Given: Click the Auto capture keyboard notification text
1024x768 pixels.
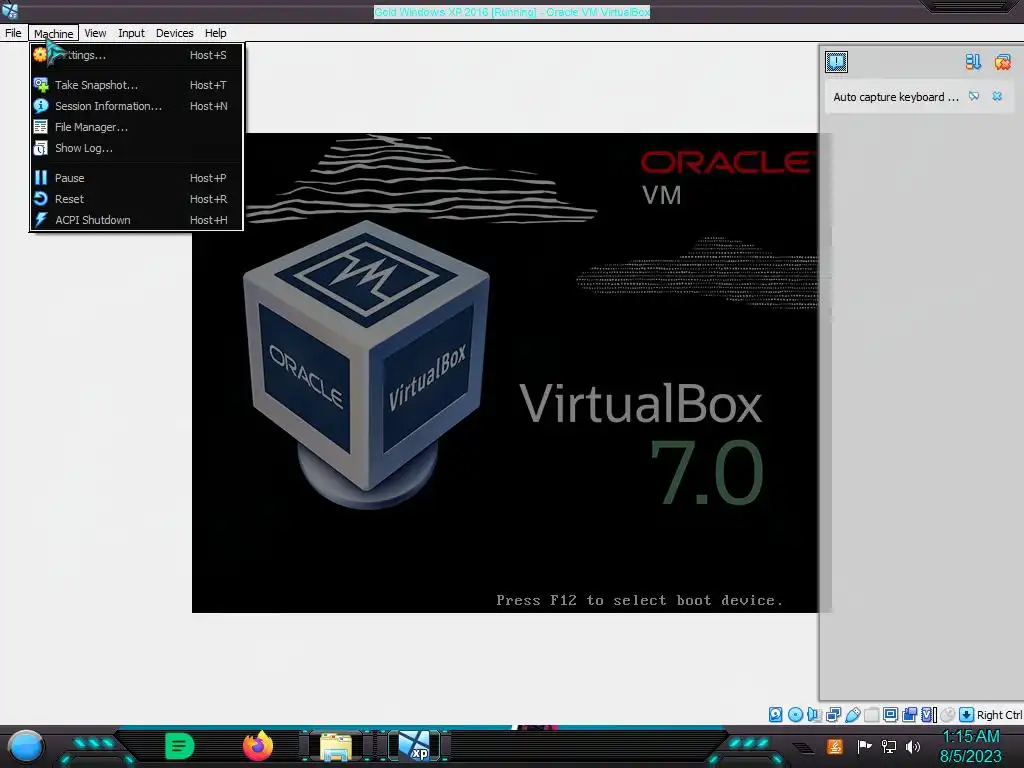Looking at the screenshot, I should 895,97.
